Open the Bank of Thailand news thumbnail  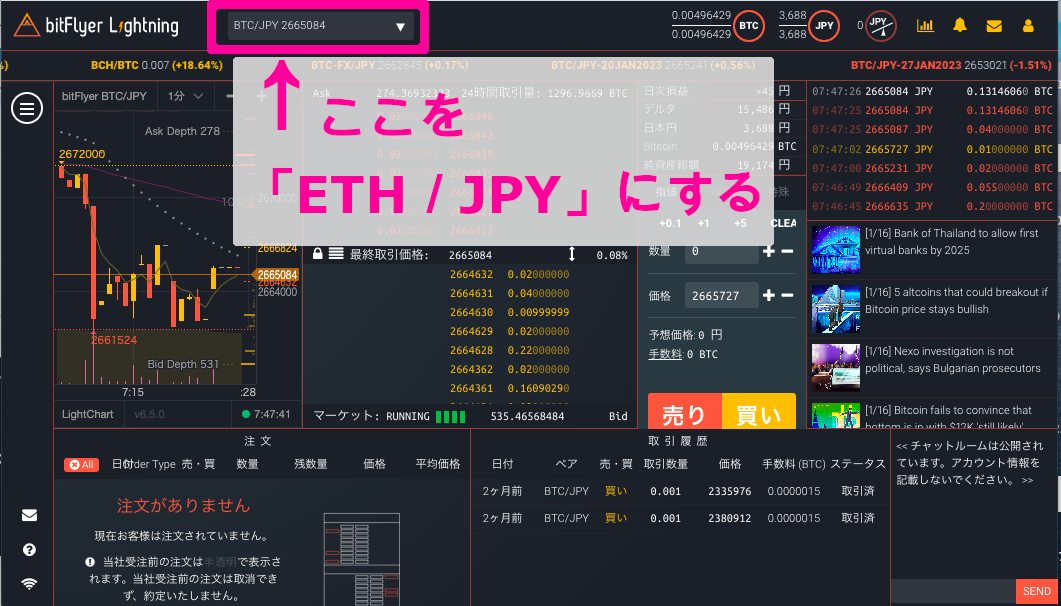coord(836,250)
